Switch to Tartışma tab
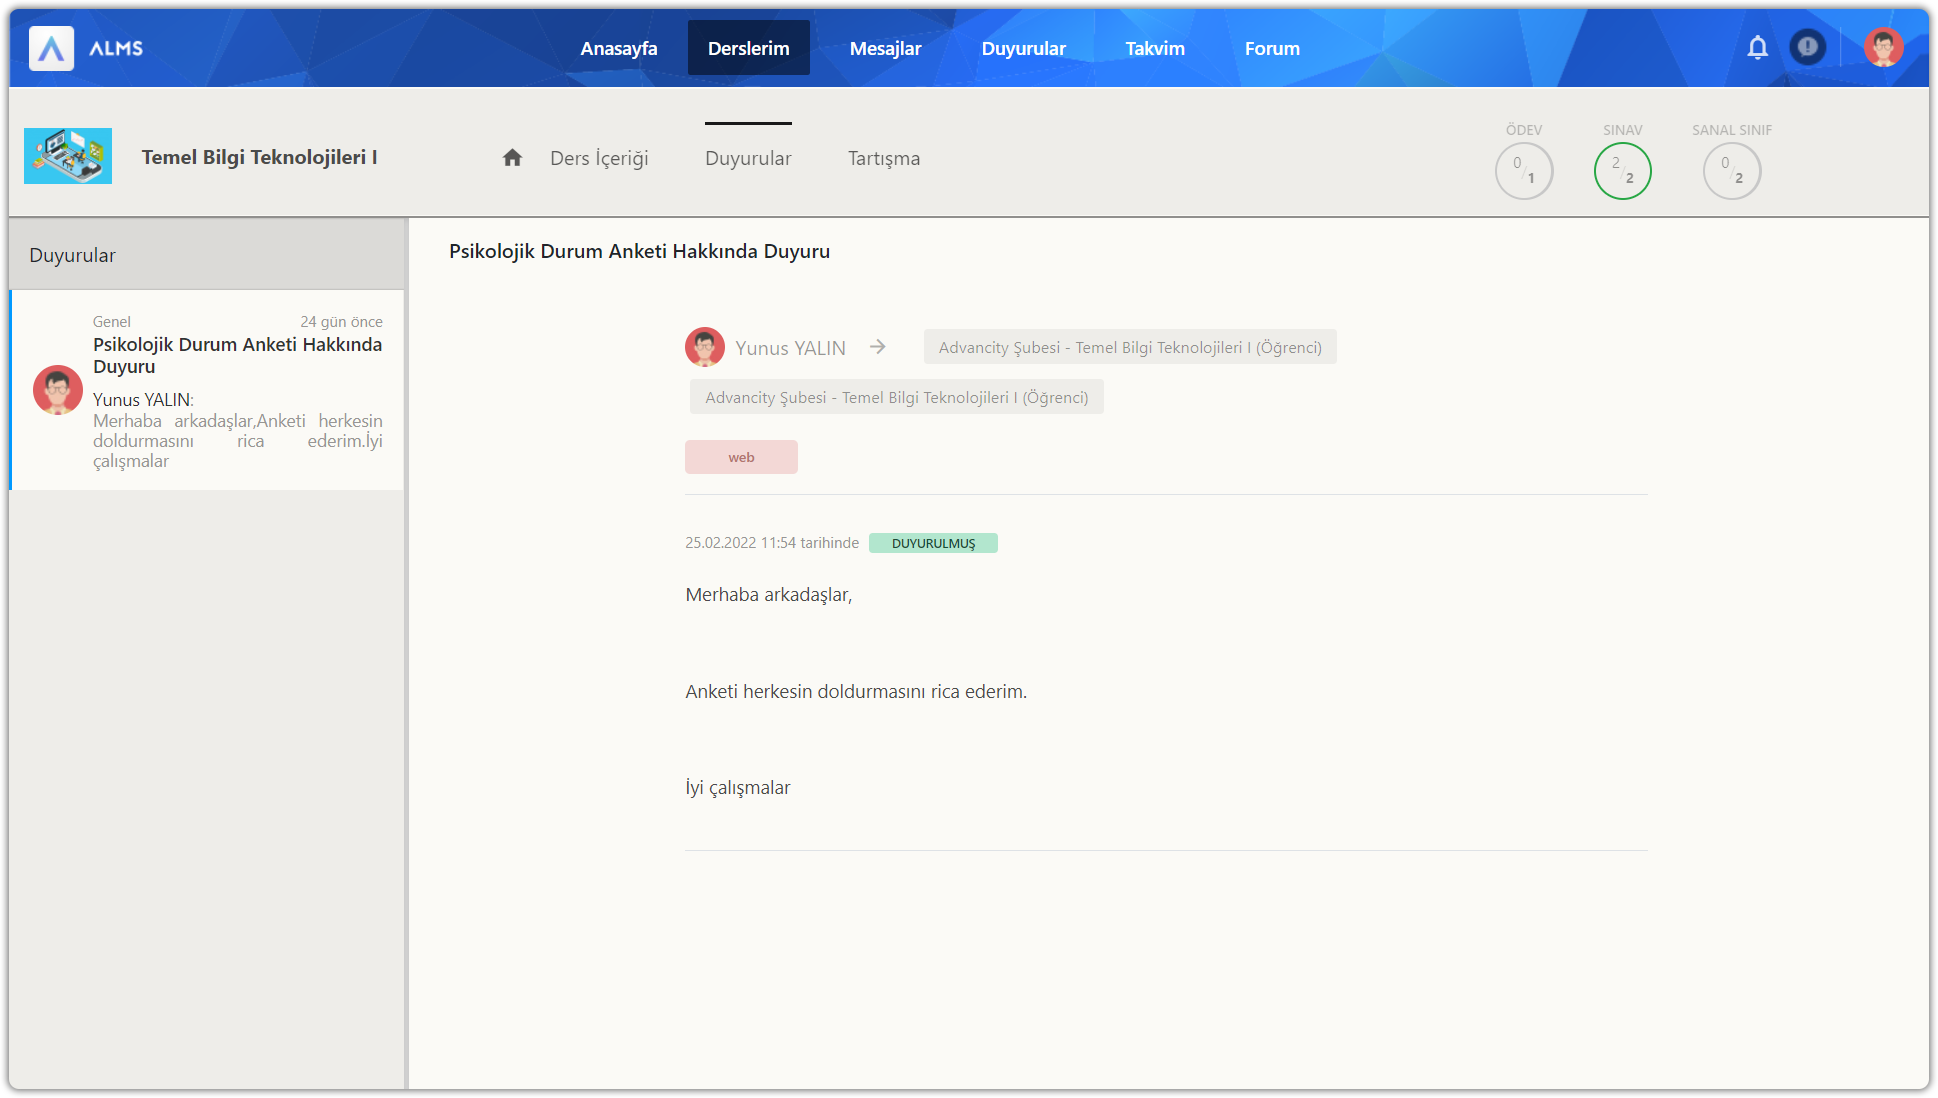Viewport: 1938px width, 1098px height. click(x=883, y=158)
